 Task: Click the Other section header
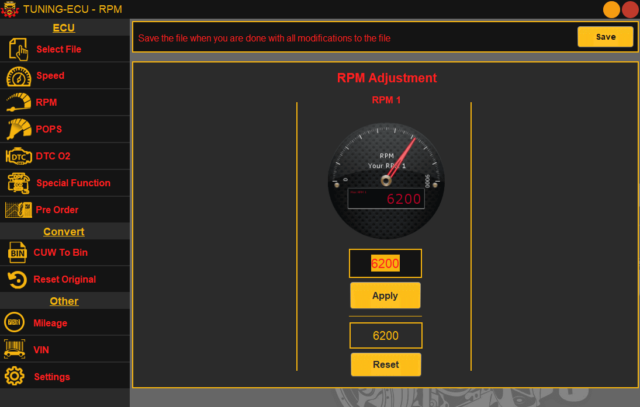[64, 301]
